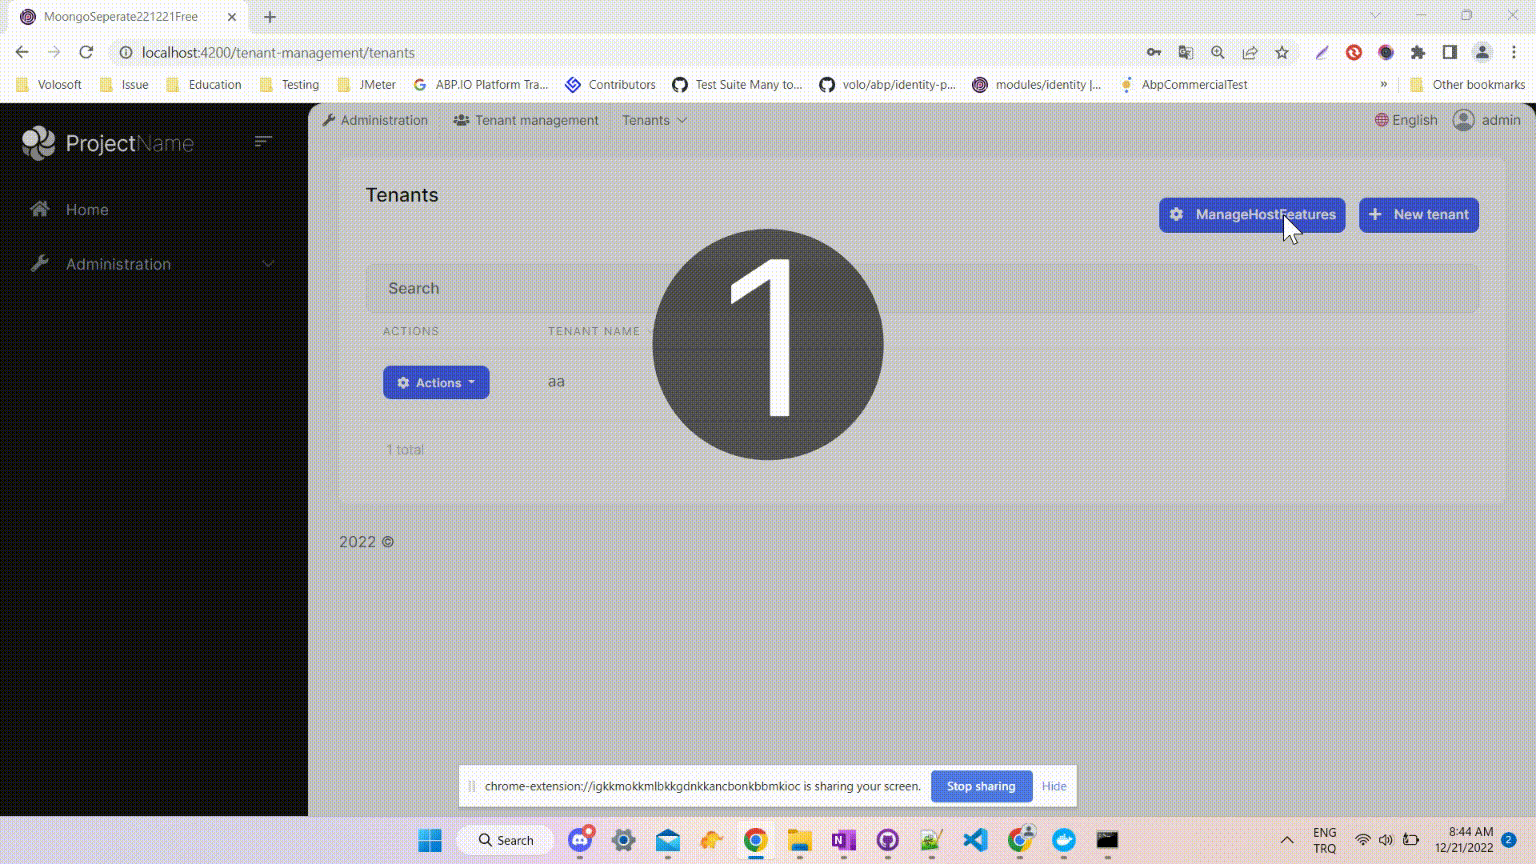The height and width of the screenshot is (864, 1536).
Task: Collapse the sidebar with the menu toggle icon
Action: point(263,142)
